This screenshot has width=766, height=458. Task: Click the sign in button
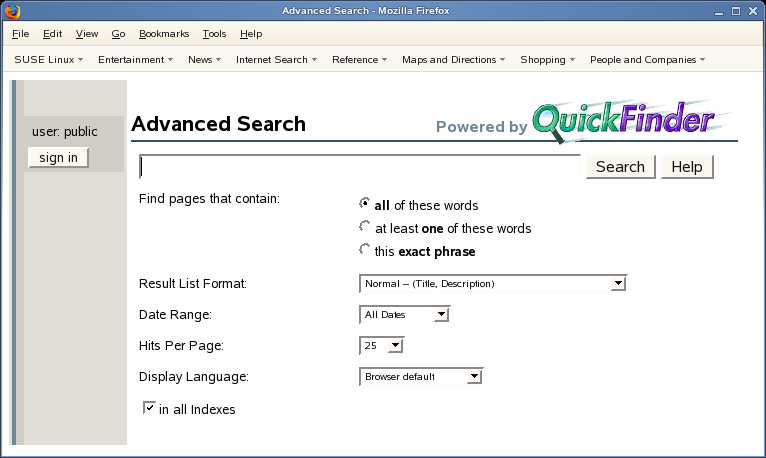pyautogui.click(x=58, y=158)
